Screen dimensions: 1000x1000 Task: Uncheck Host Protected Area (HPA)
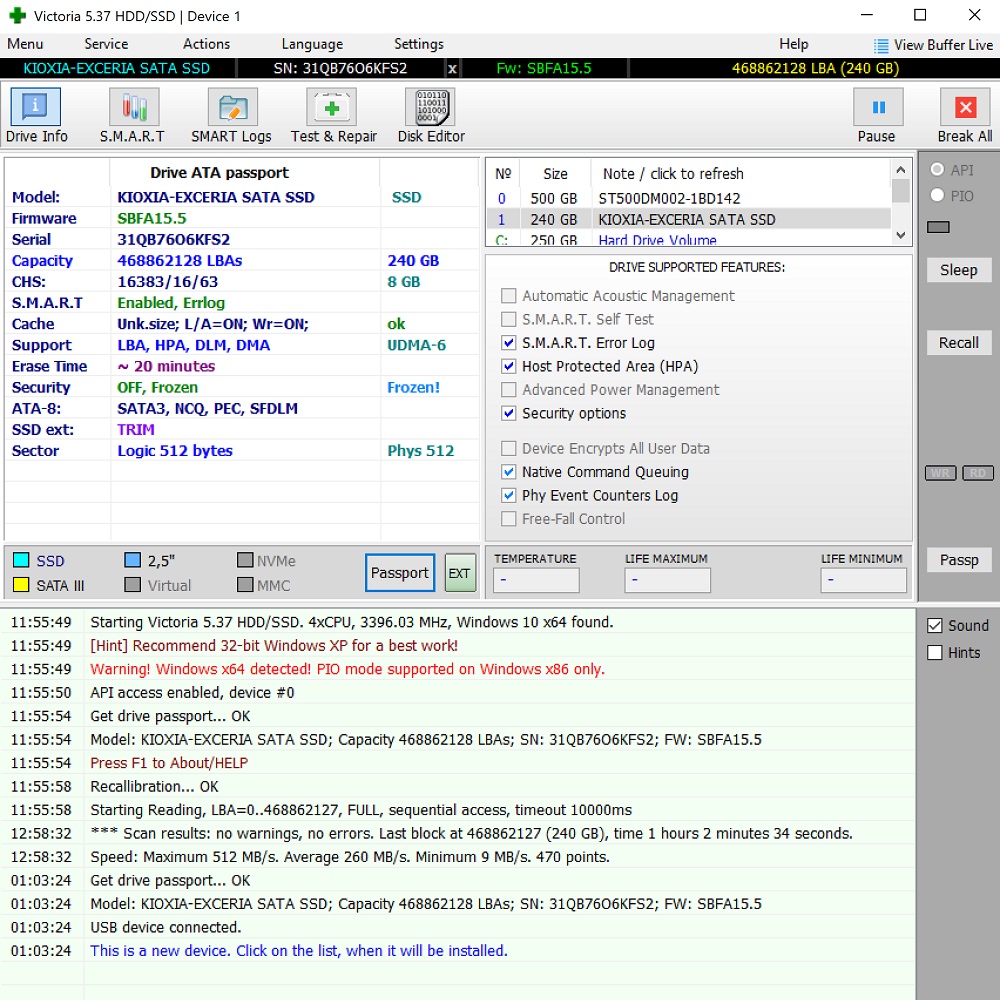[x=508, y=366]
